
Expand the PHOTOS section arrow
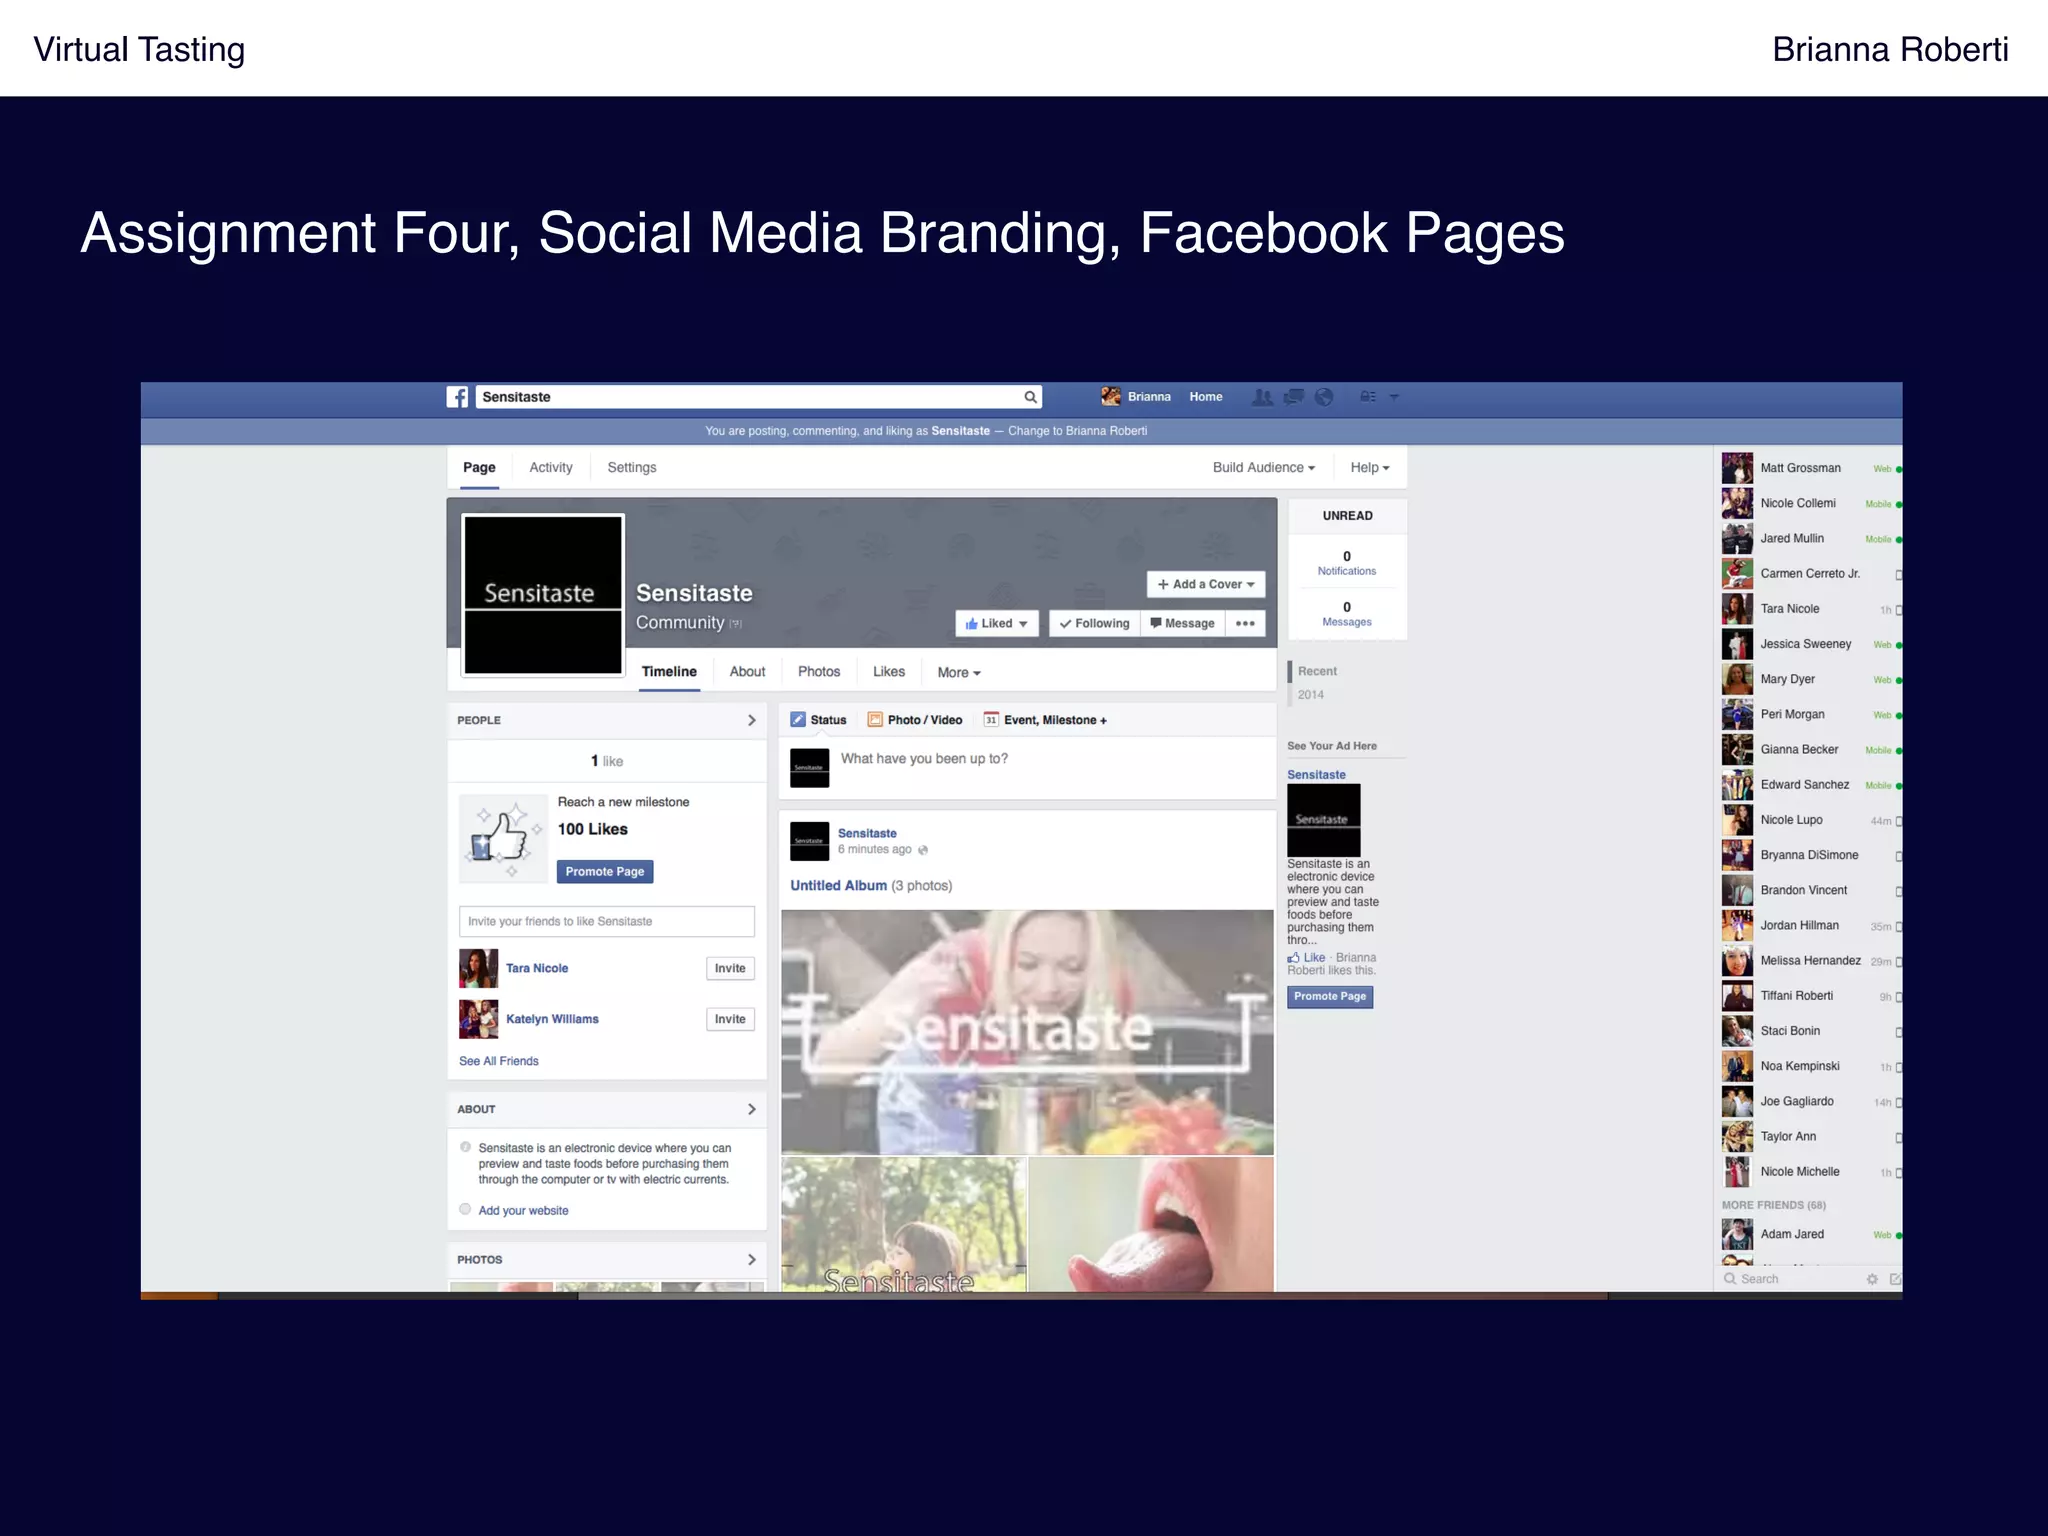click(752, 1260)
